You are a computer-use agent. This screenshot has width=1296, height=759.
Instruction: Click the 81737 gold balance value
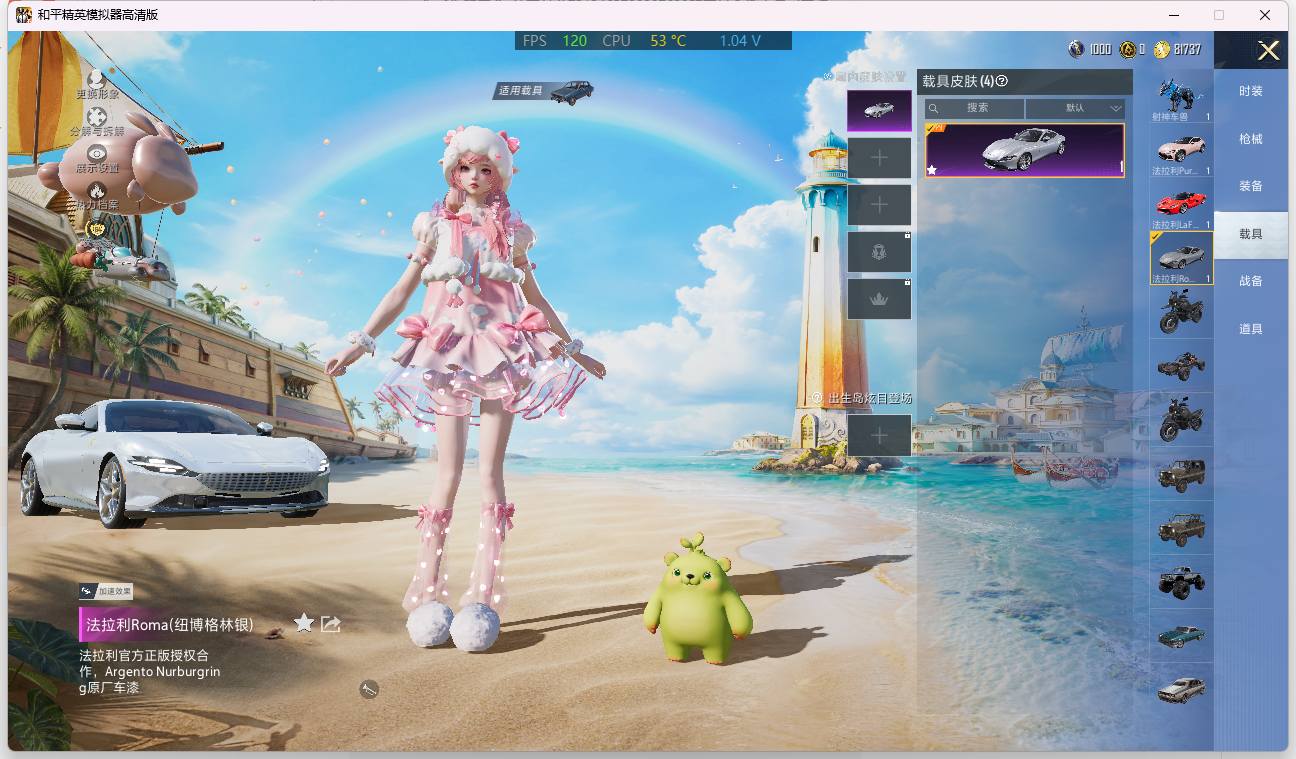pos(1187,49)
